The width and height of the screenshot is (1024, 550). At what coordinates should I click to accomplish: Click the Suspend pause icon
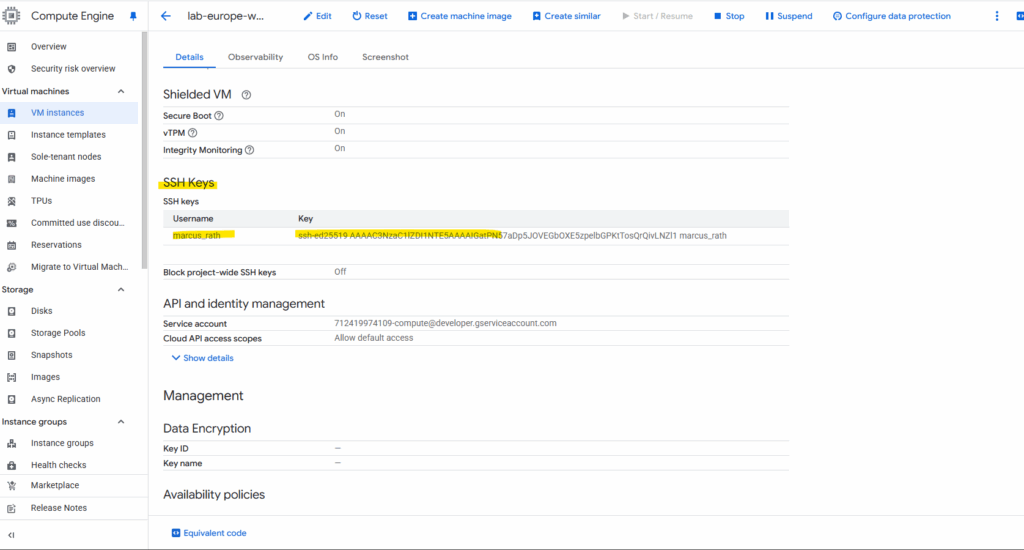coord(769,16)
